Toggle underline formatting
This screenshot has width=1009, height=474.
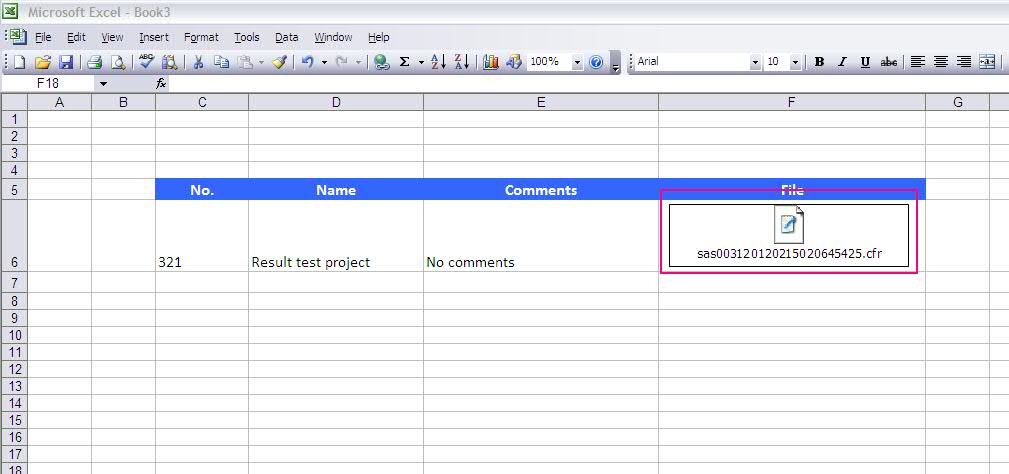tap(865, 62)
